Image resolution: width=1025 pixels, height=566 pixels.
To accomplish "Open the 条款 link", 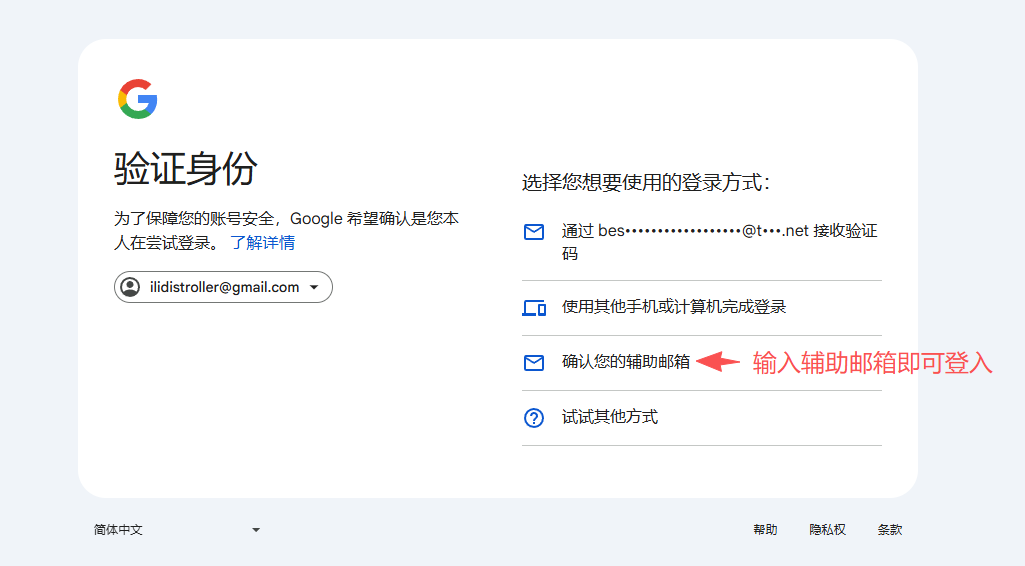I will [x=890, y=530].
